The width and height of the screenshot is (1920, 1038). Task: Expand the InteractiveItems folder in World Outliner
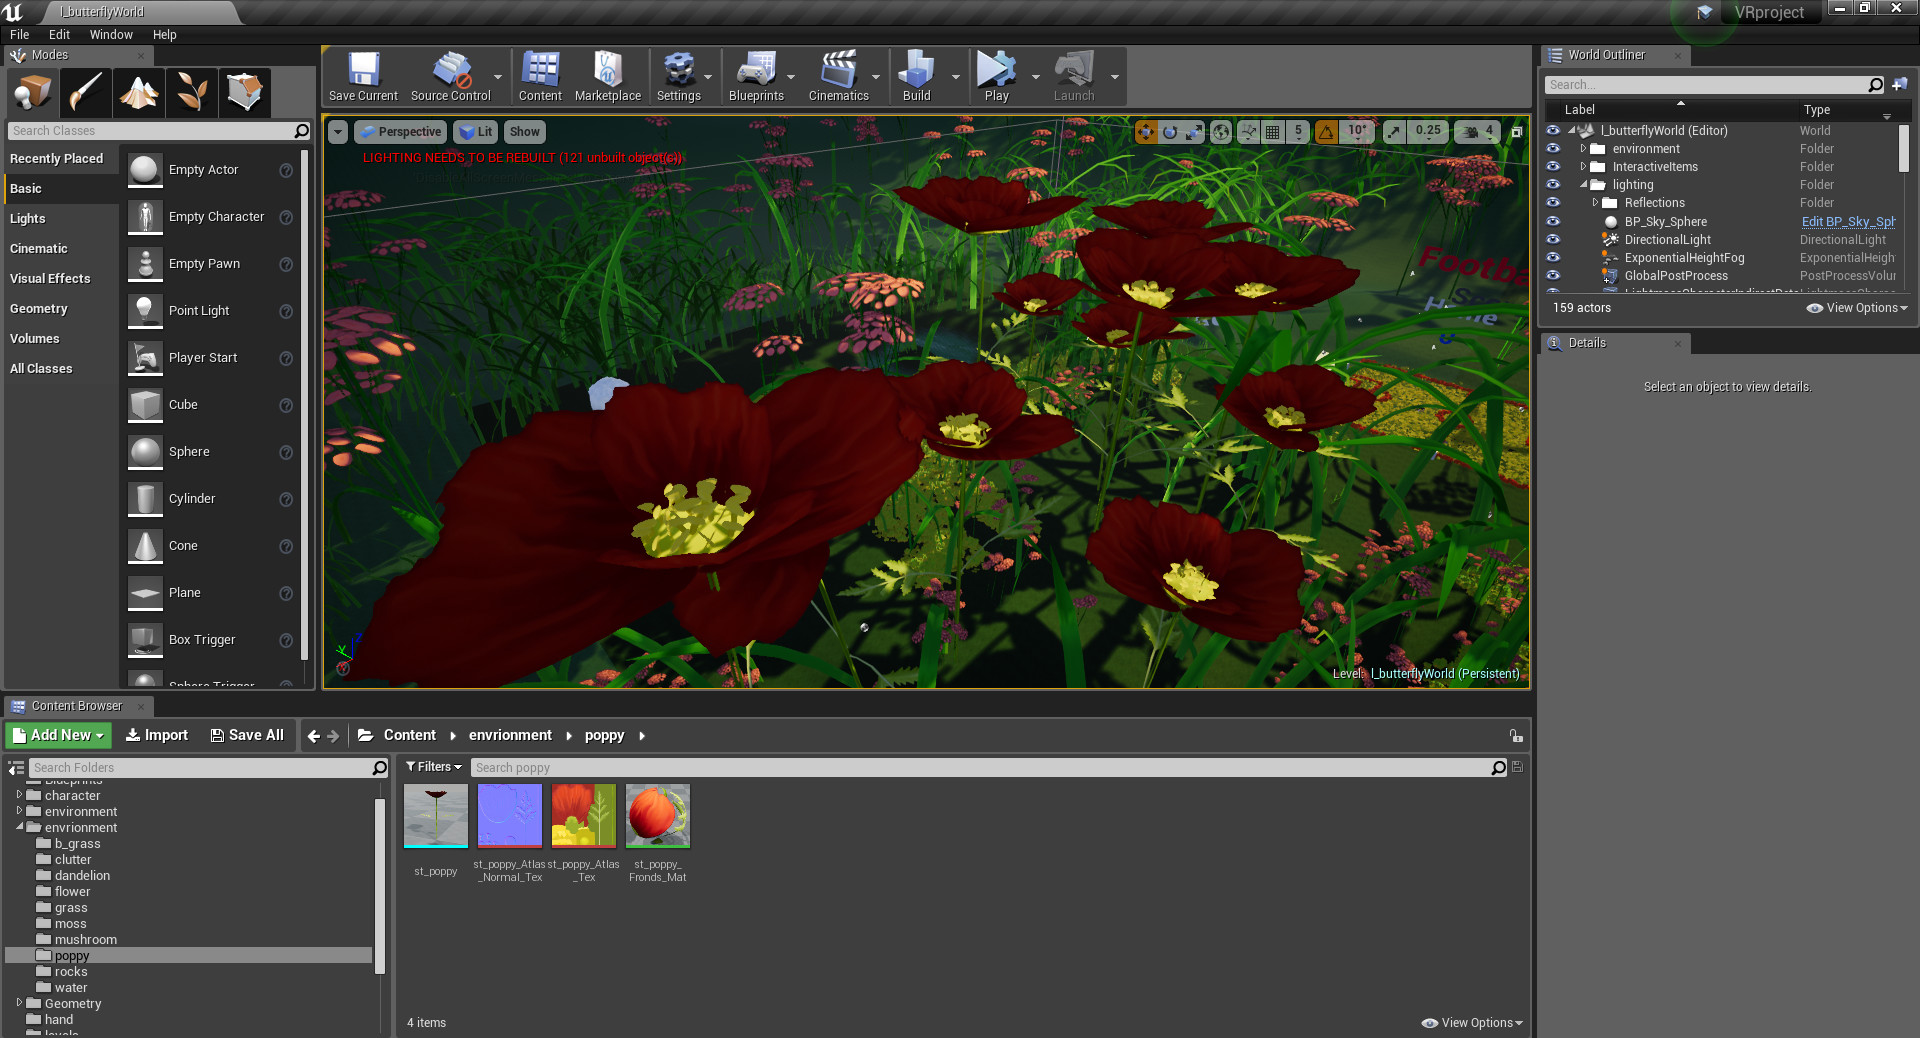(x=1583, y=167)
